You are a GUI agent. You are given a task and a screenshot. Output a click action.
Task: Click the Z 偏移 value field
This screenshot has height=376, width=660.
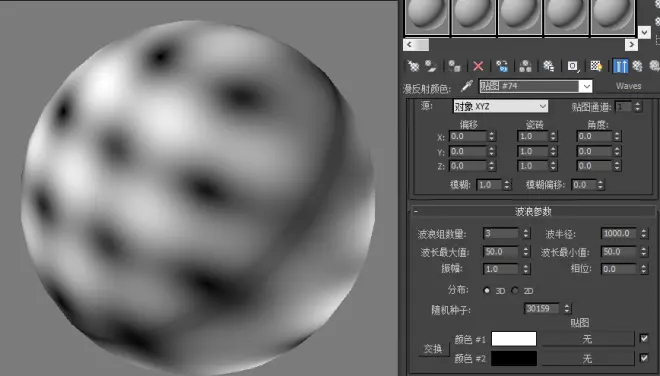click(x=468, y=166)
